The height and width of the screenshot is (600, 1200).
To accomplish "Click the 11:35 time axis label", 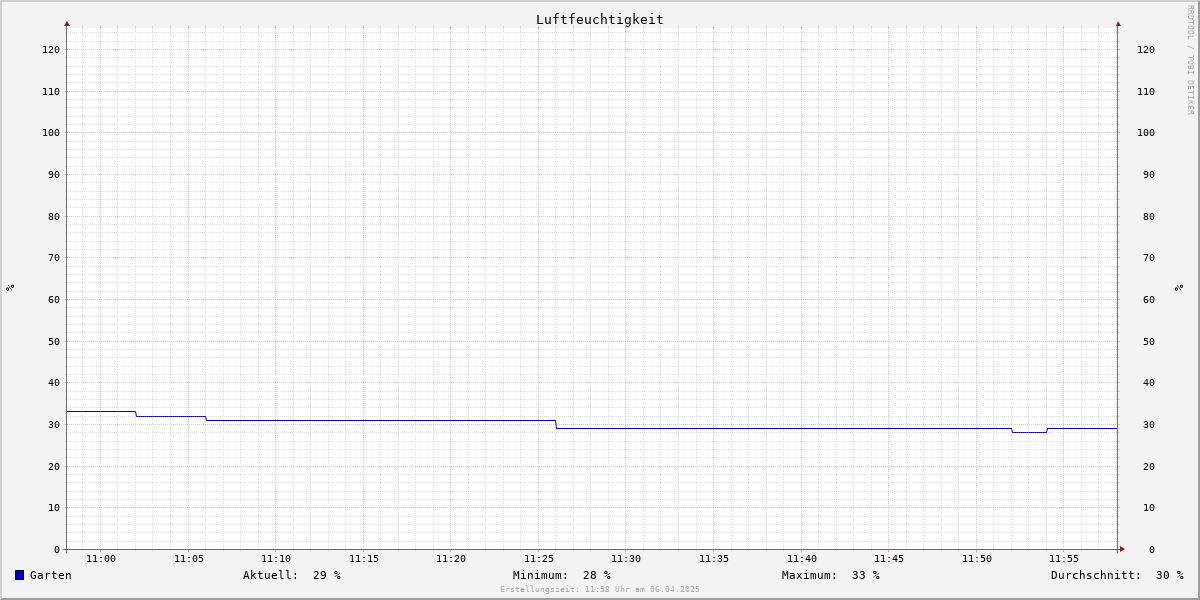I will coord(714,559).
